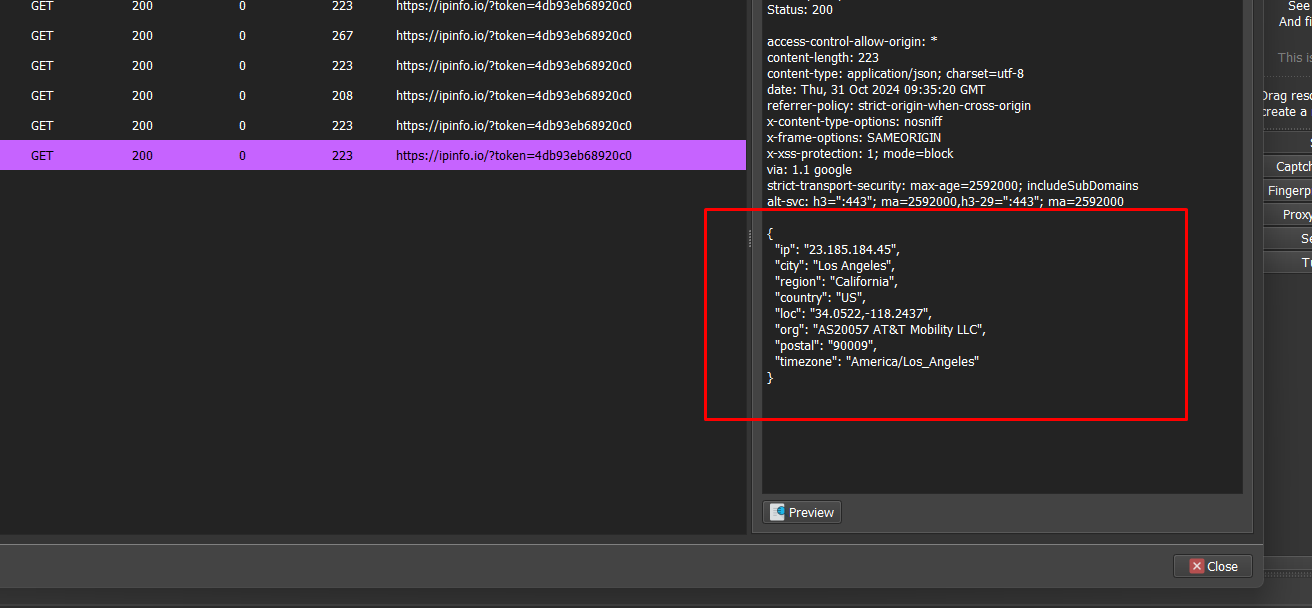
Task: Open the partially visible Fingerprint side button
Action: click(1290, 191)
